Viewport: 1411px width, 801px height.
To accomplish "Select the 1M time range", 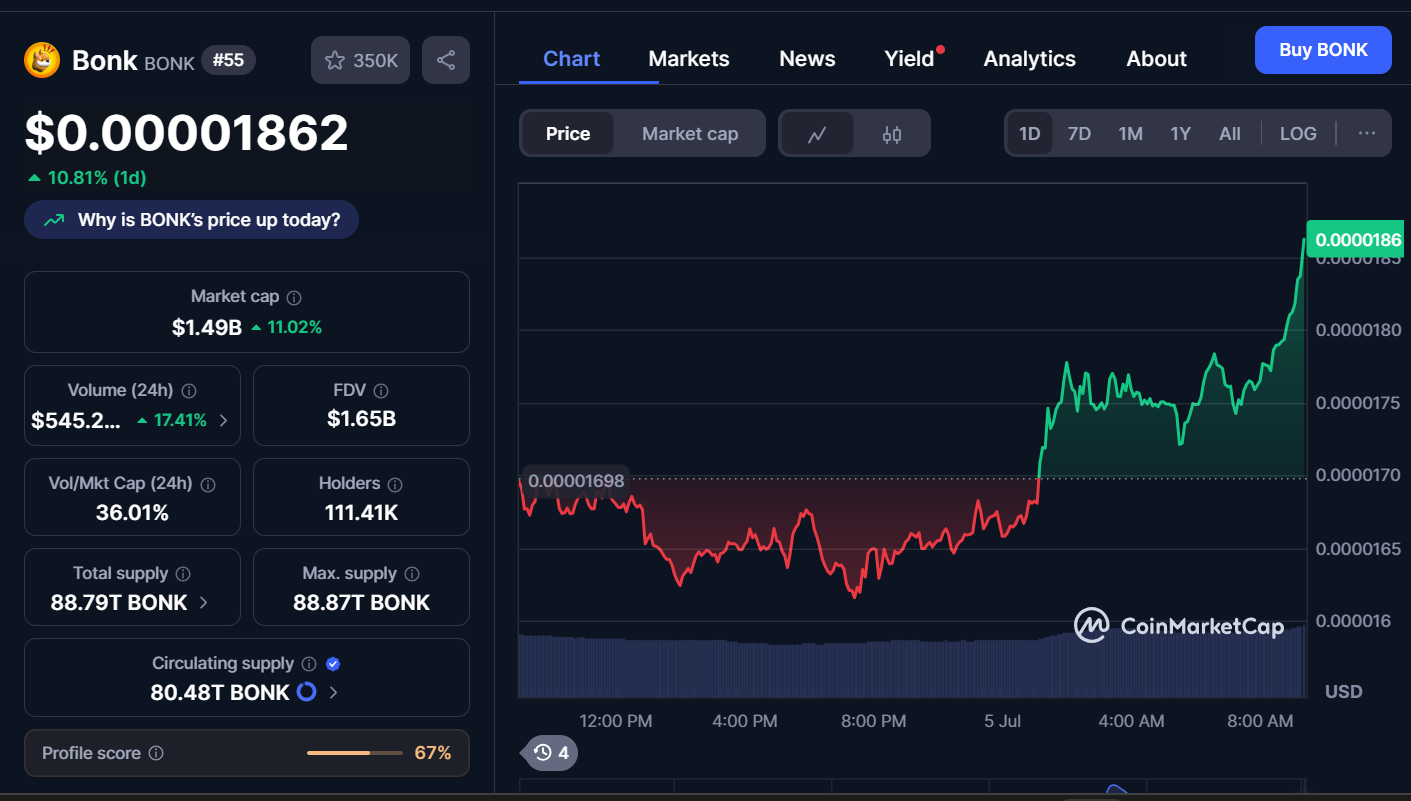I will click(1130, 134).
